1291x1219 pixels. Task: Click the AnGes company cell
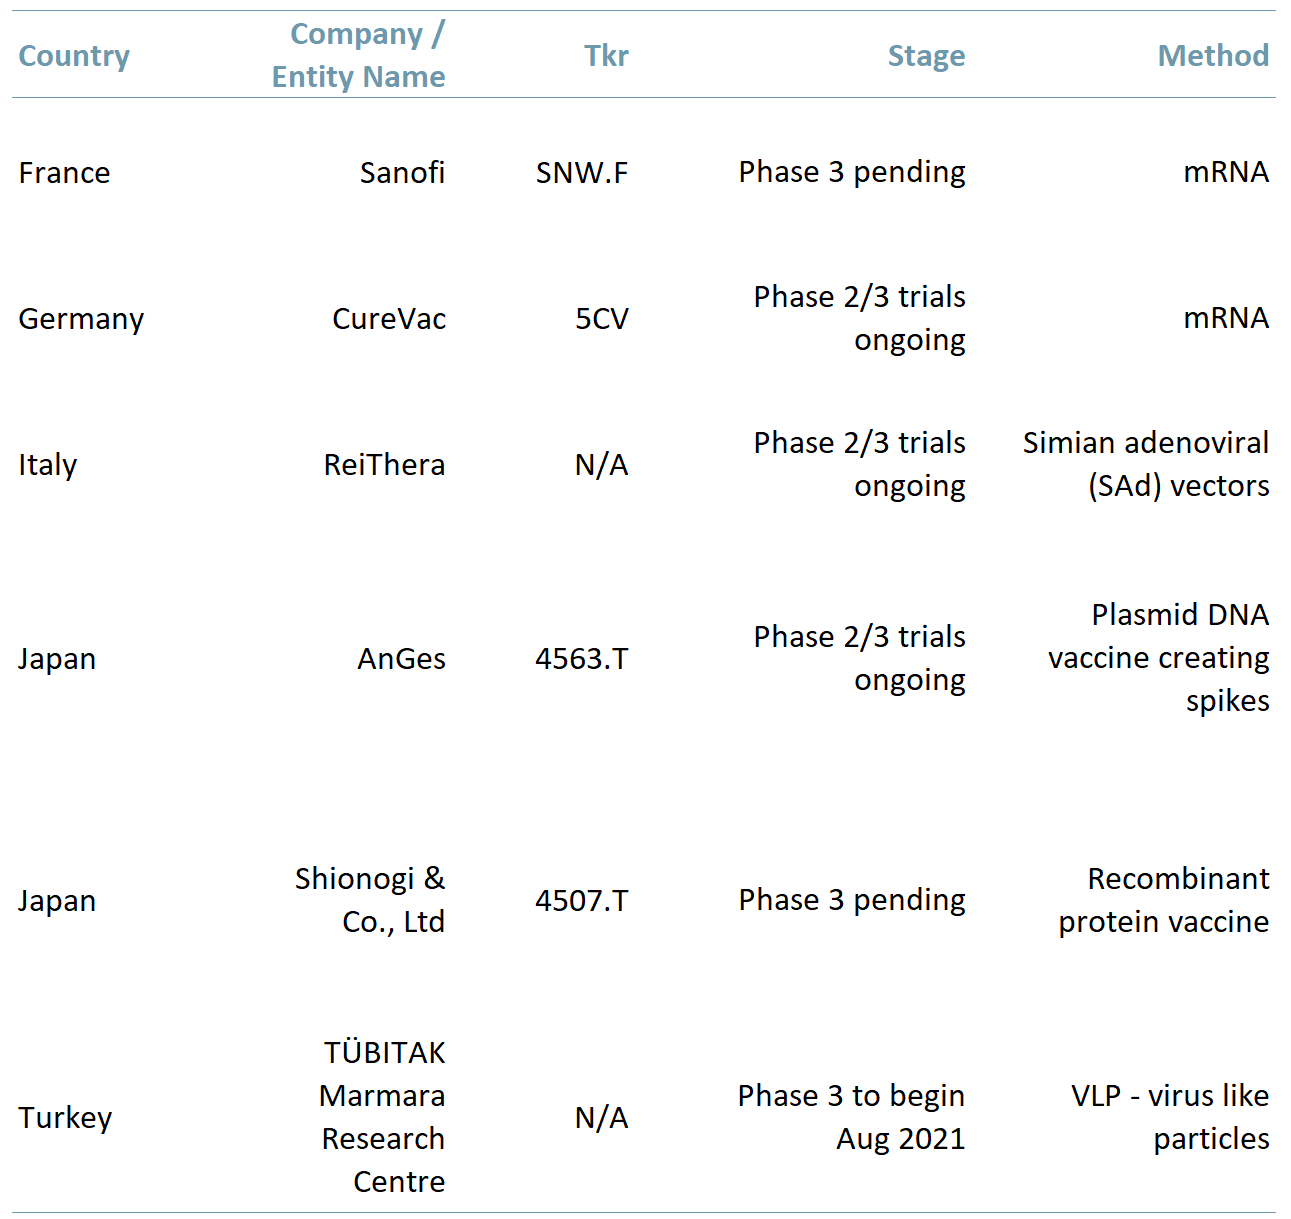point(401,659)
